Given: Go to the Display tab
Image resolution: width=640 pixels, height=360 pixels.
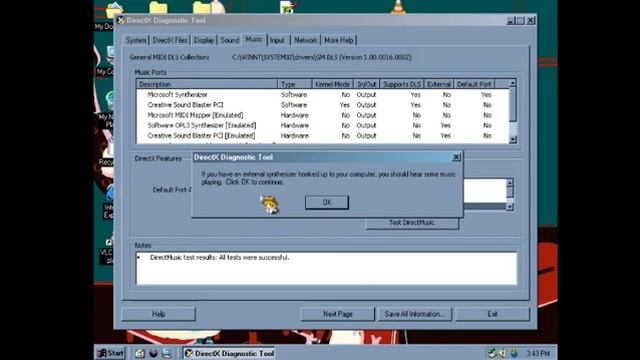Looking at the screenshot, I should 204,40.
